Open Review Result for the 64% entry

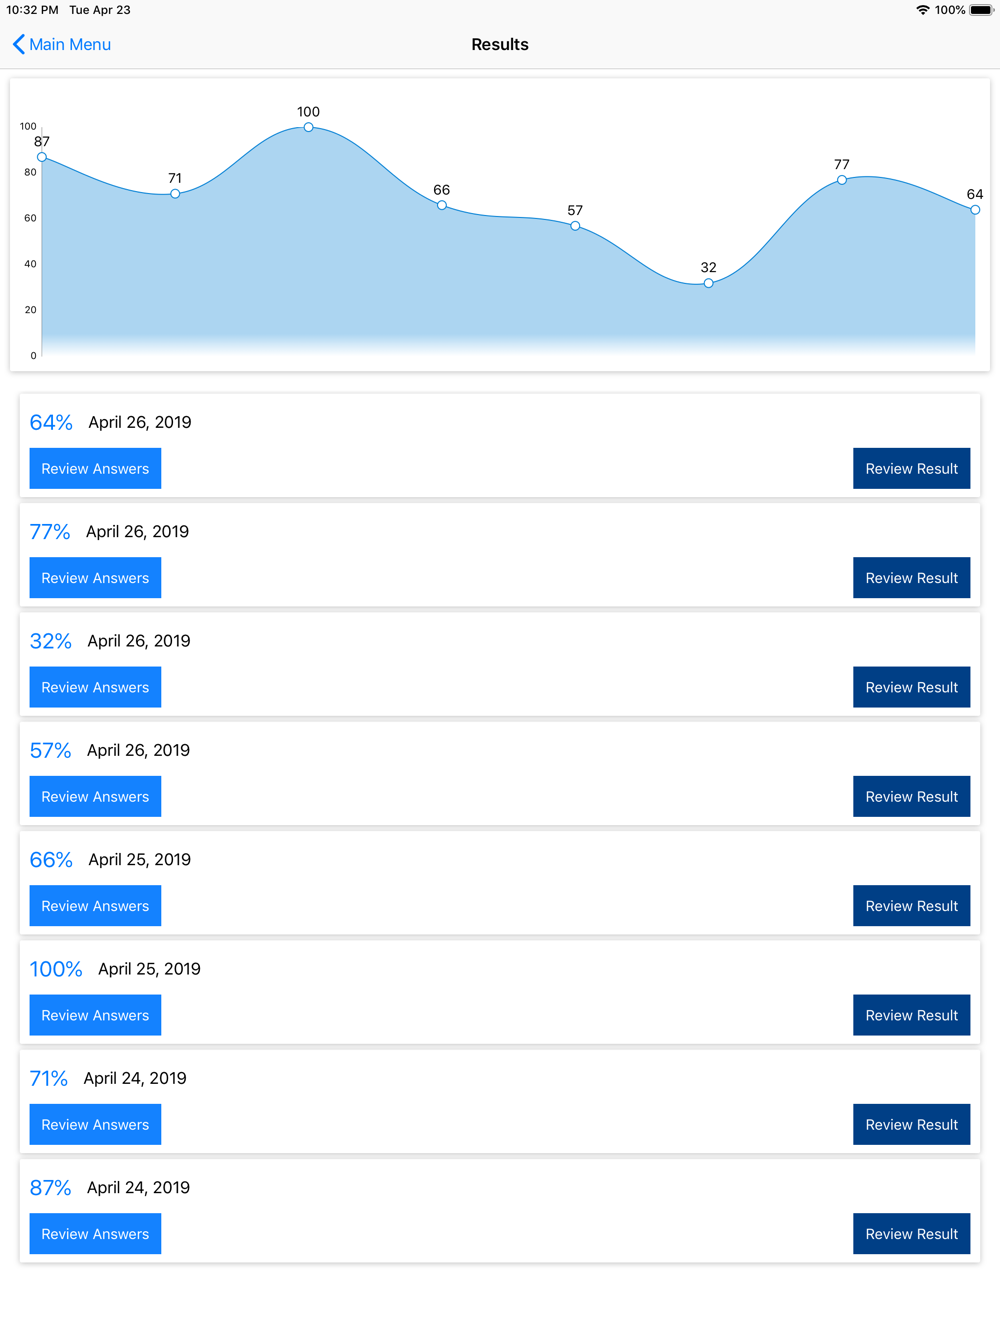(x=911, y=469)
